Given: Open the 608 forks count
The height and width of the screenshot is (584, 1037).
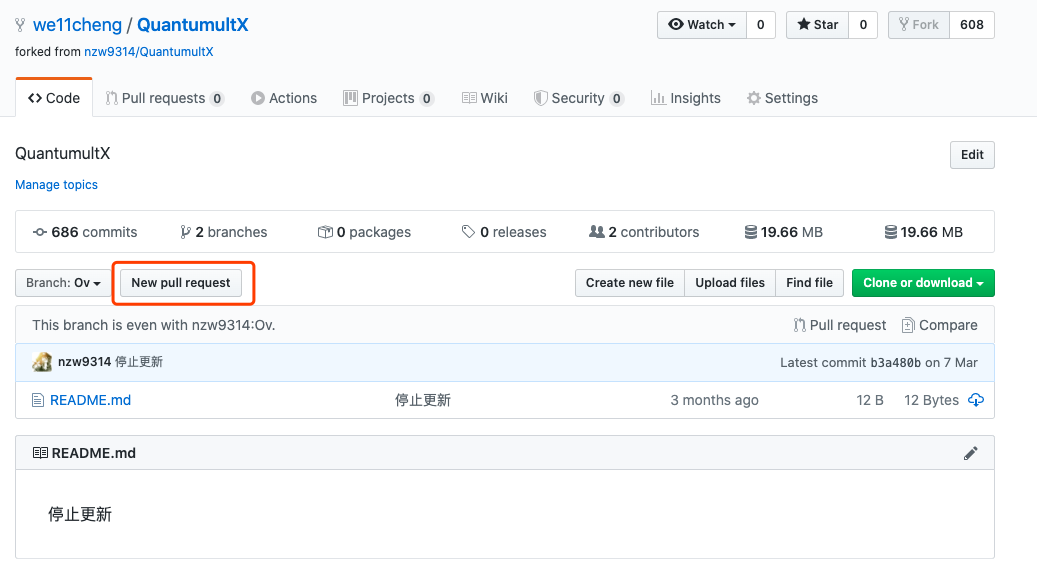Looking at the screenshot, I should click(x=972, y=24).
